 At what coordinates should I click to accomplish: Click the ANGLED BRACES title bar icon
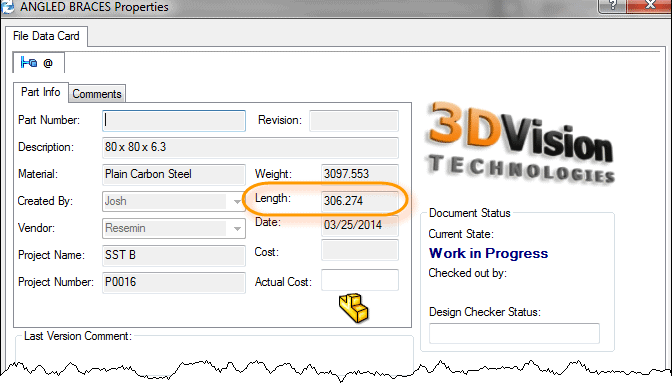7,6
